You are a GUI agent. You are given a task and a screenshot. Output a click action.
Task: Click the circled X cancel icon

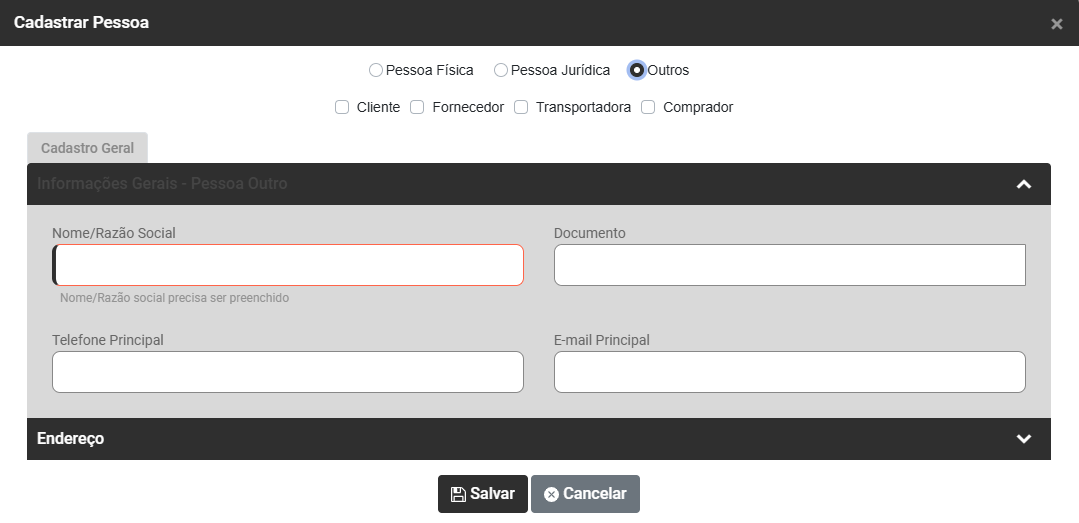point(551,494)
